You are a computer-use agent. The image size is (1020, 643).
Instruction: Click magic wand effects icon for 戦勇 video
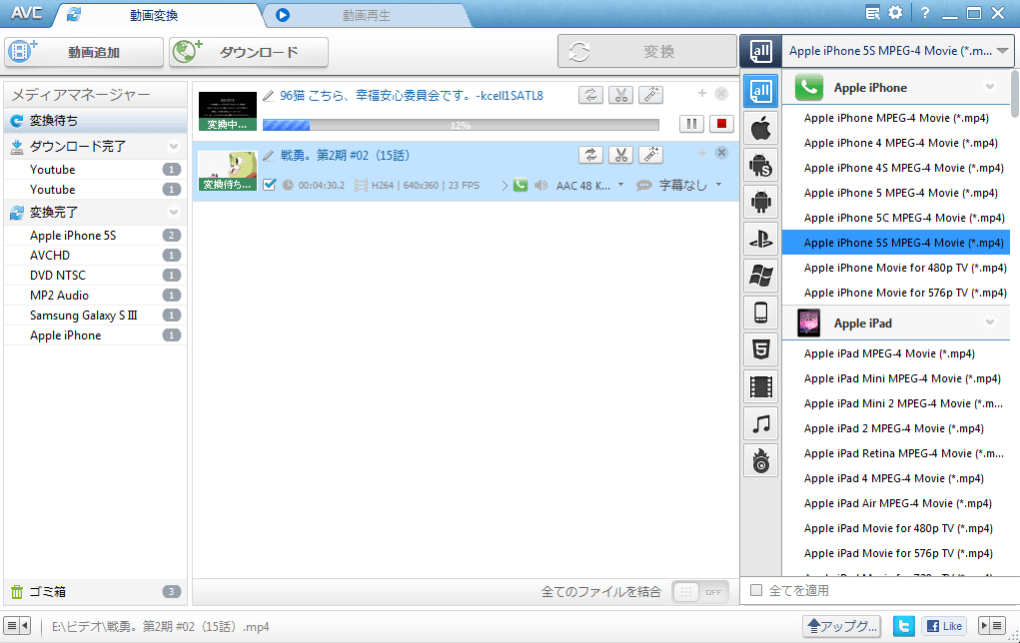click(651, 155)
